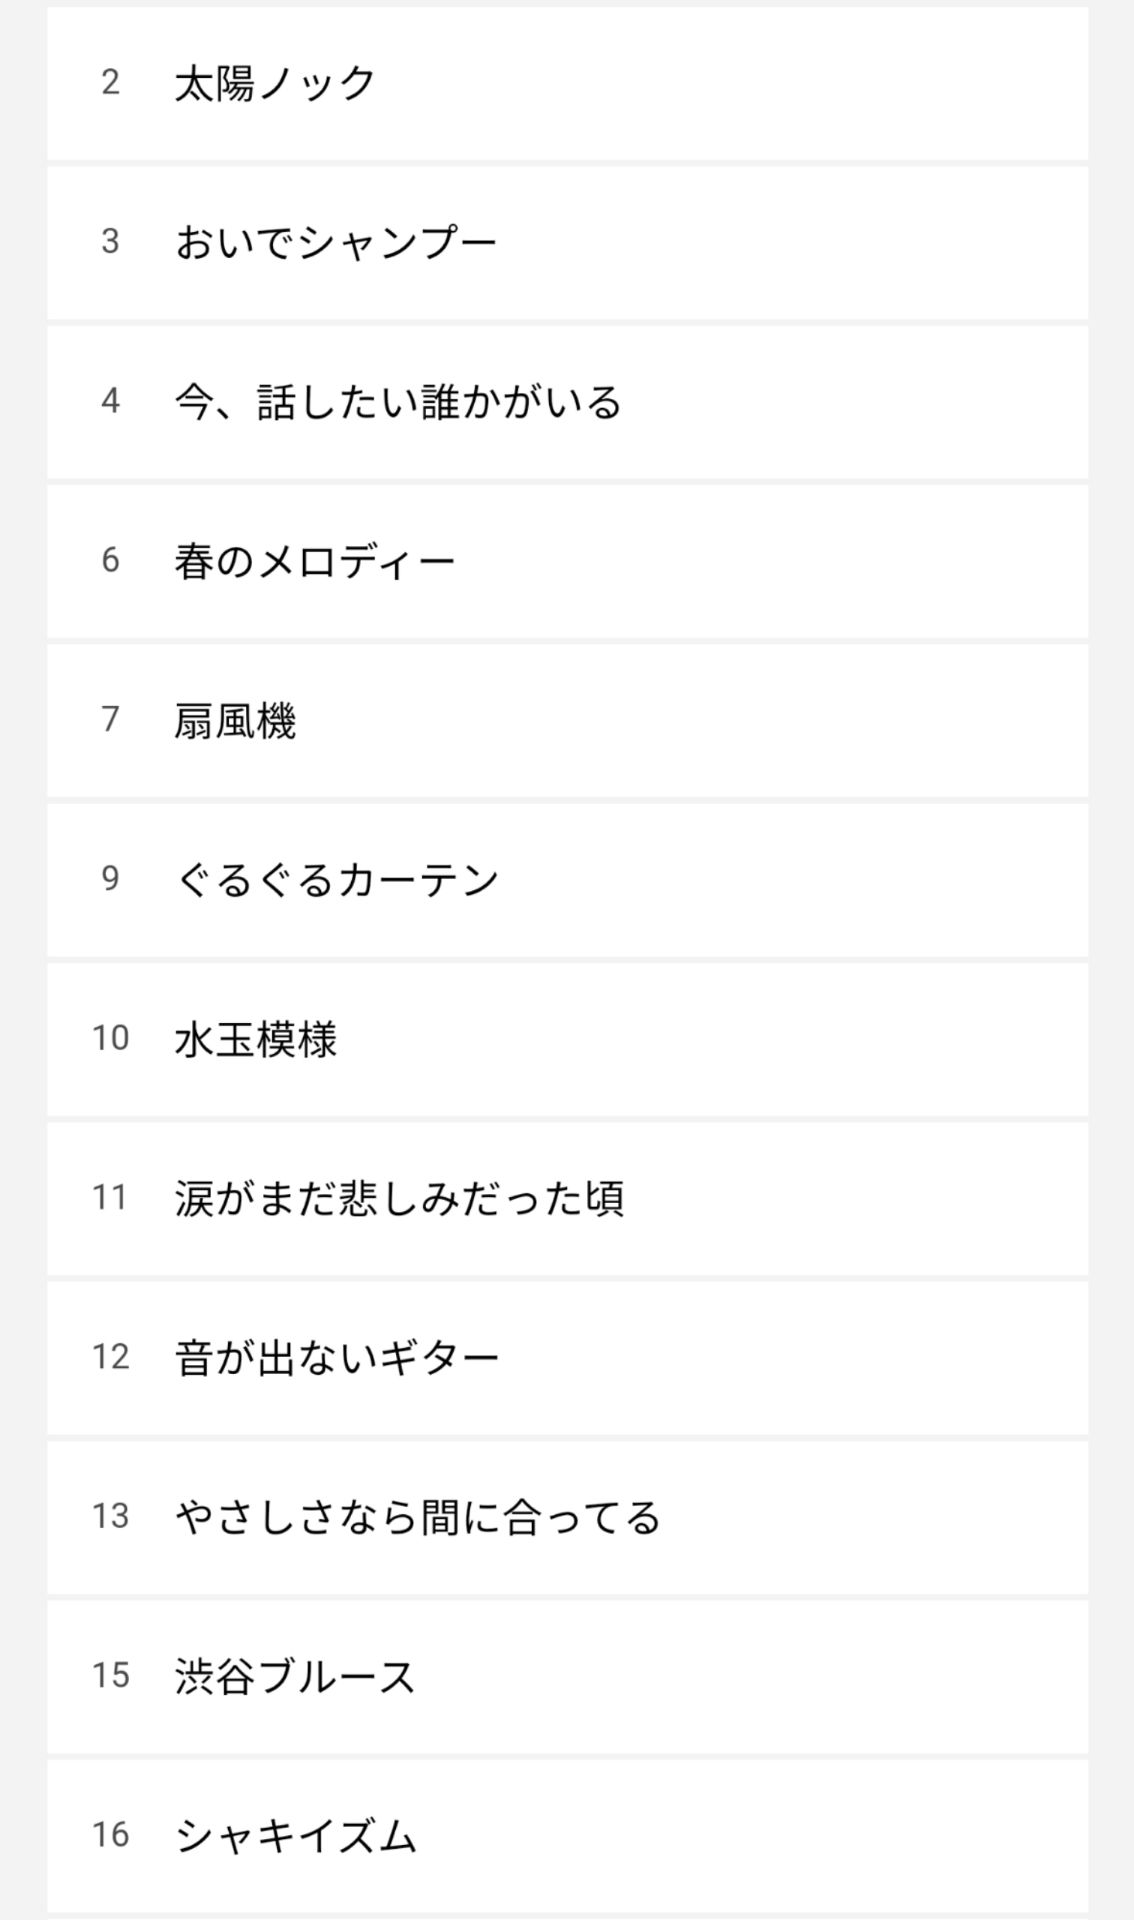Tap track number 9
The height and width of the screenshot is (1920, 1134).
pos(110,880)
